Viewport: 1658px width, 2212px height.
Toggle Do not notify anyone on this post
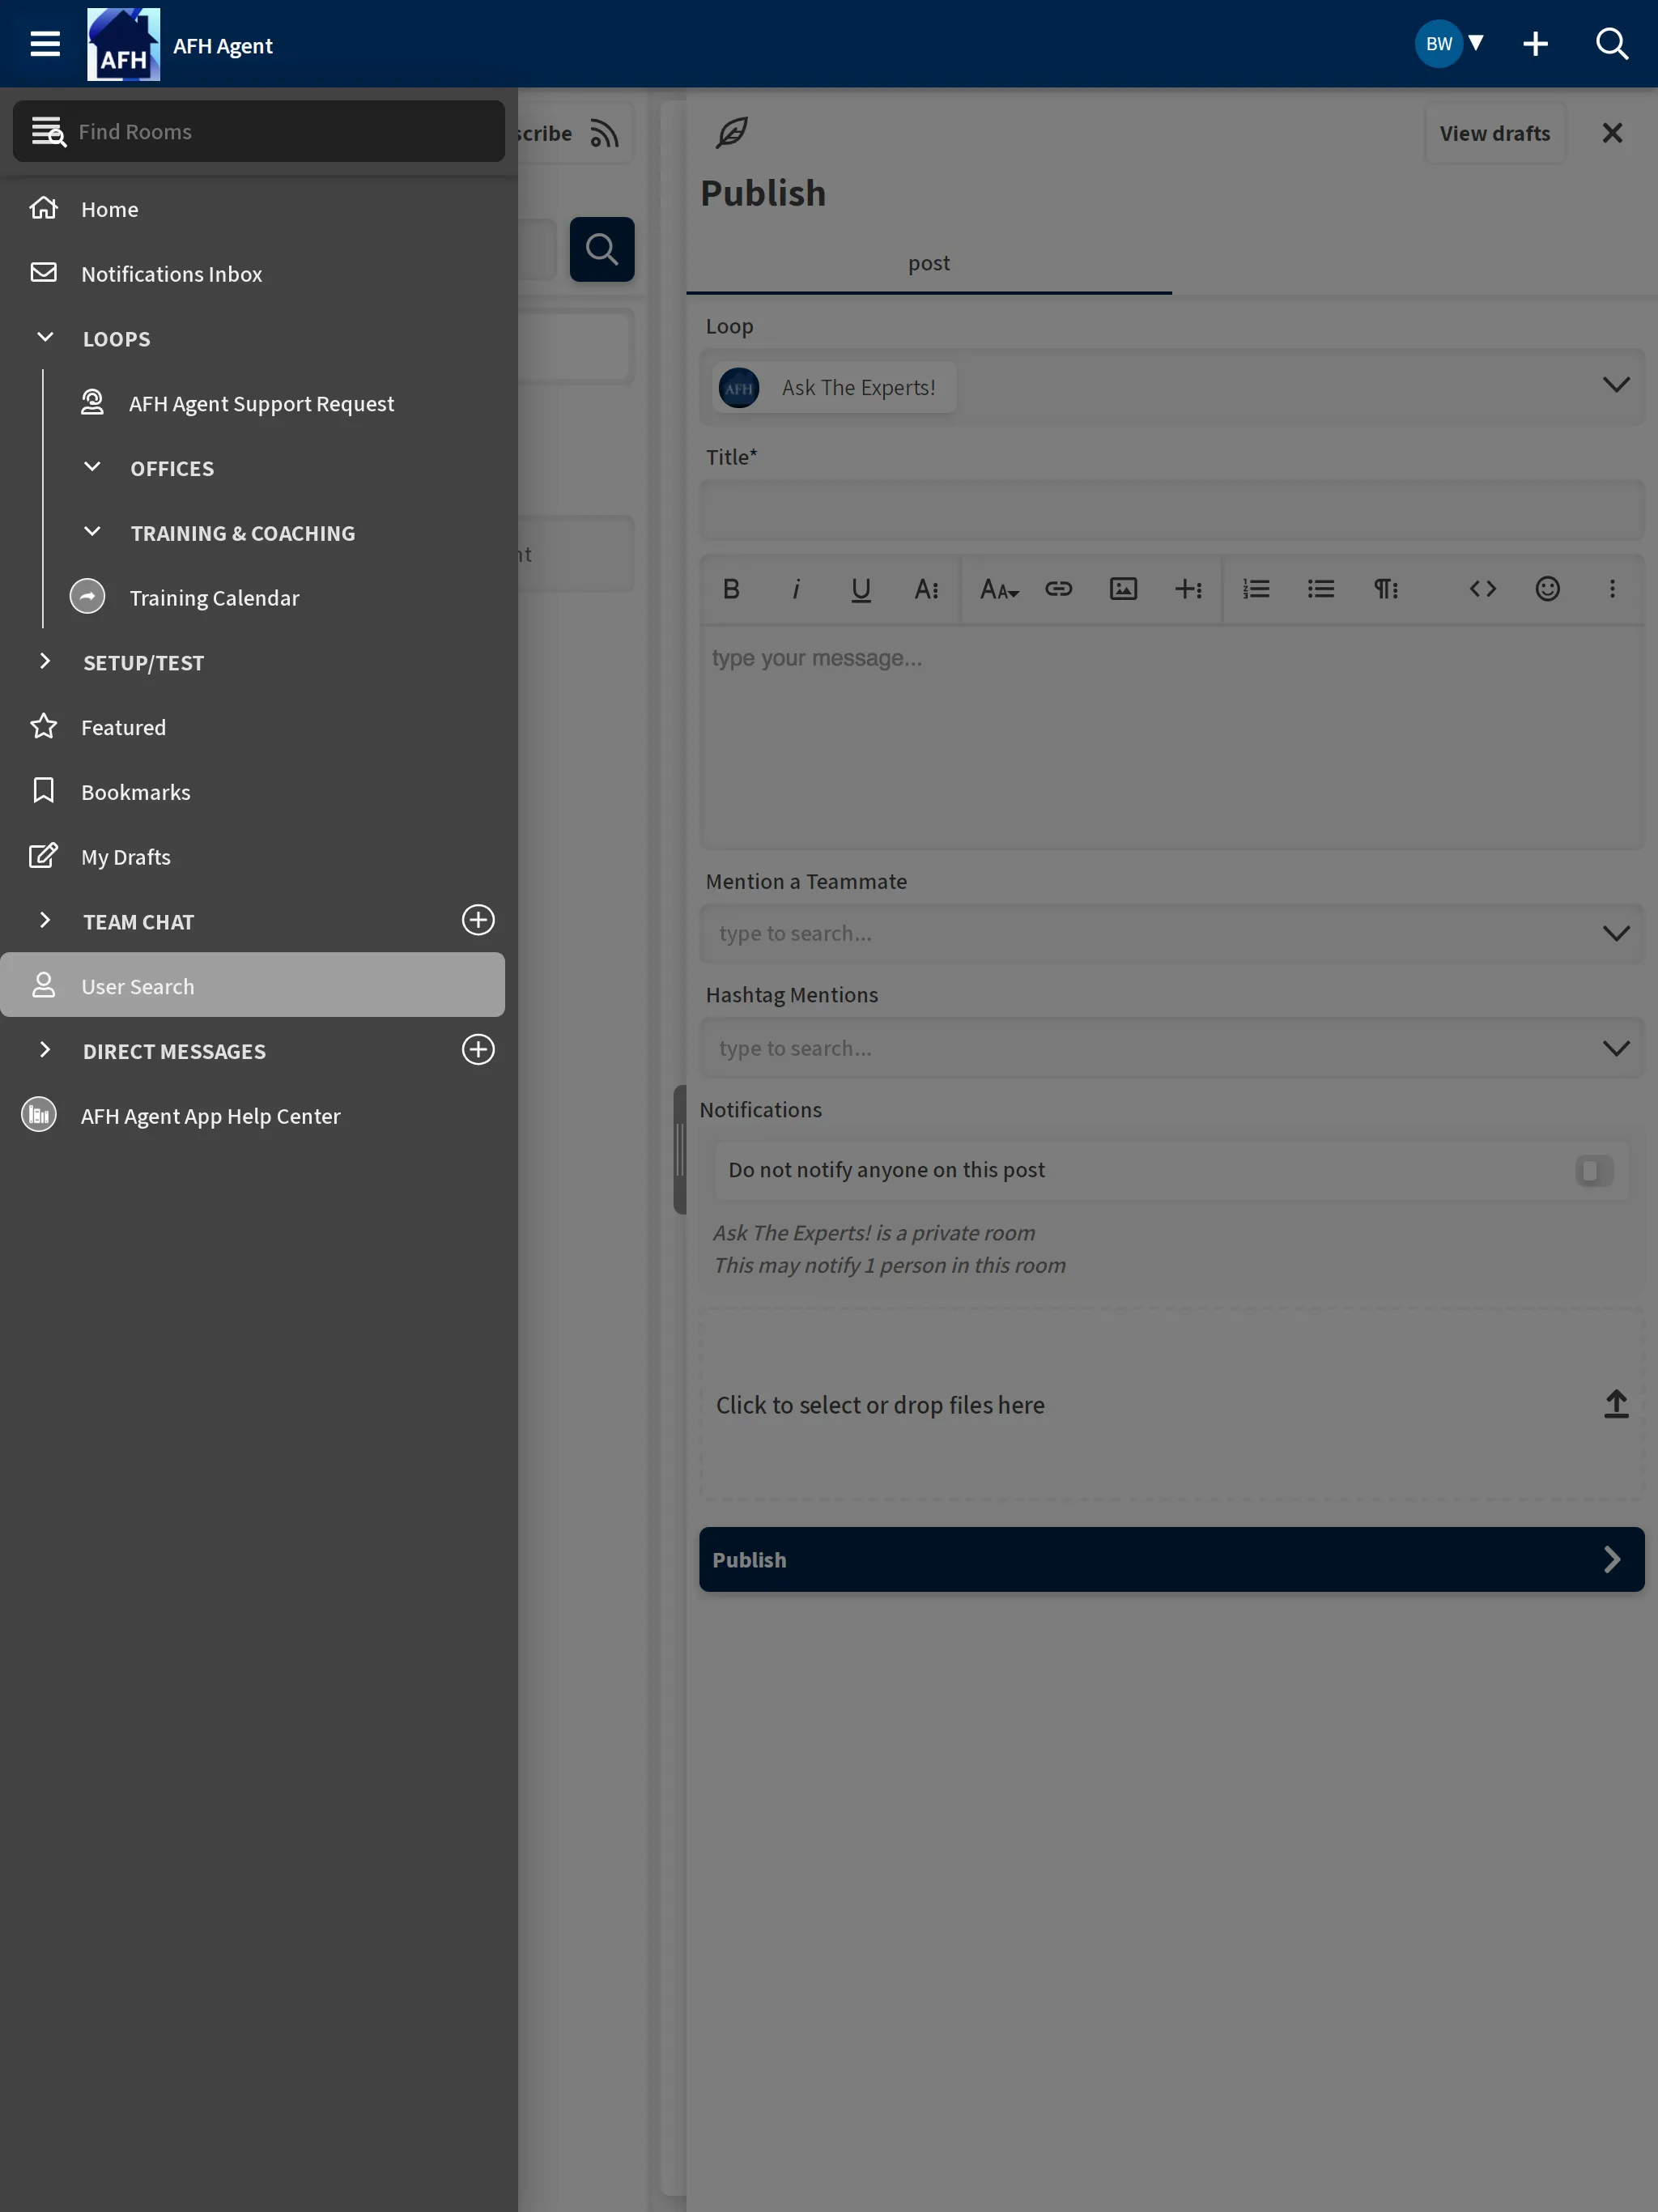point(1594,1170)
